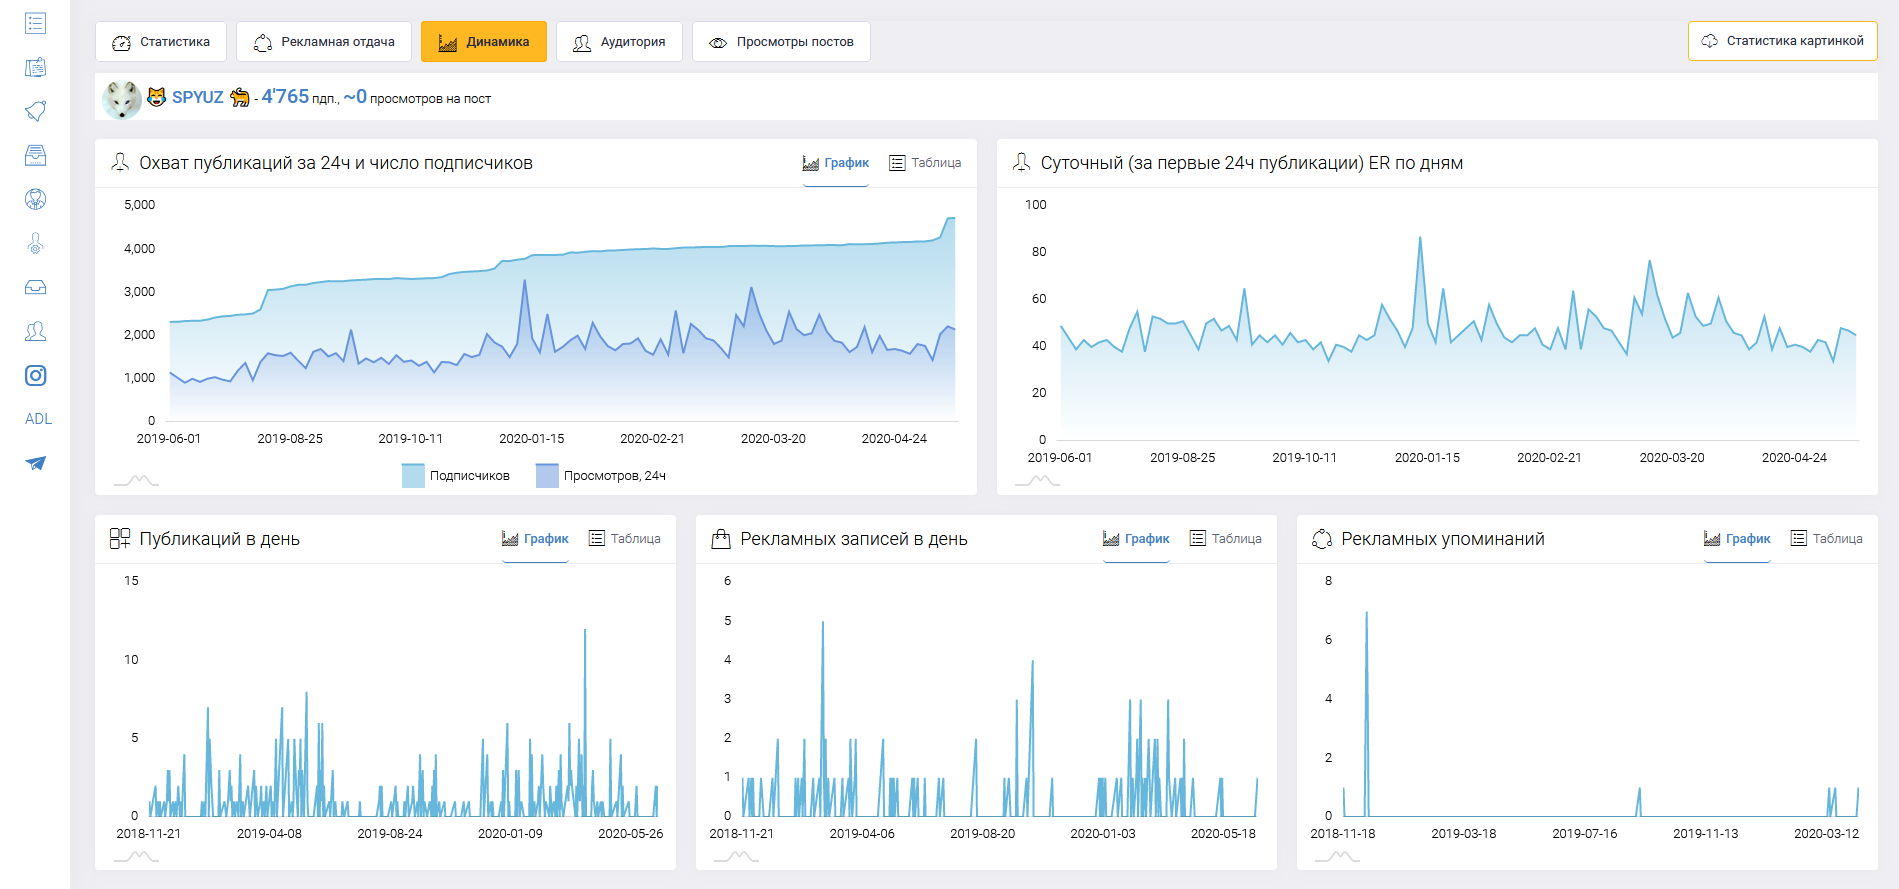Open the Аудитория tab
This screenshot has width=1899, height=889.
tap(619, 42)
